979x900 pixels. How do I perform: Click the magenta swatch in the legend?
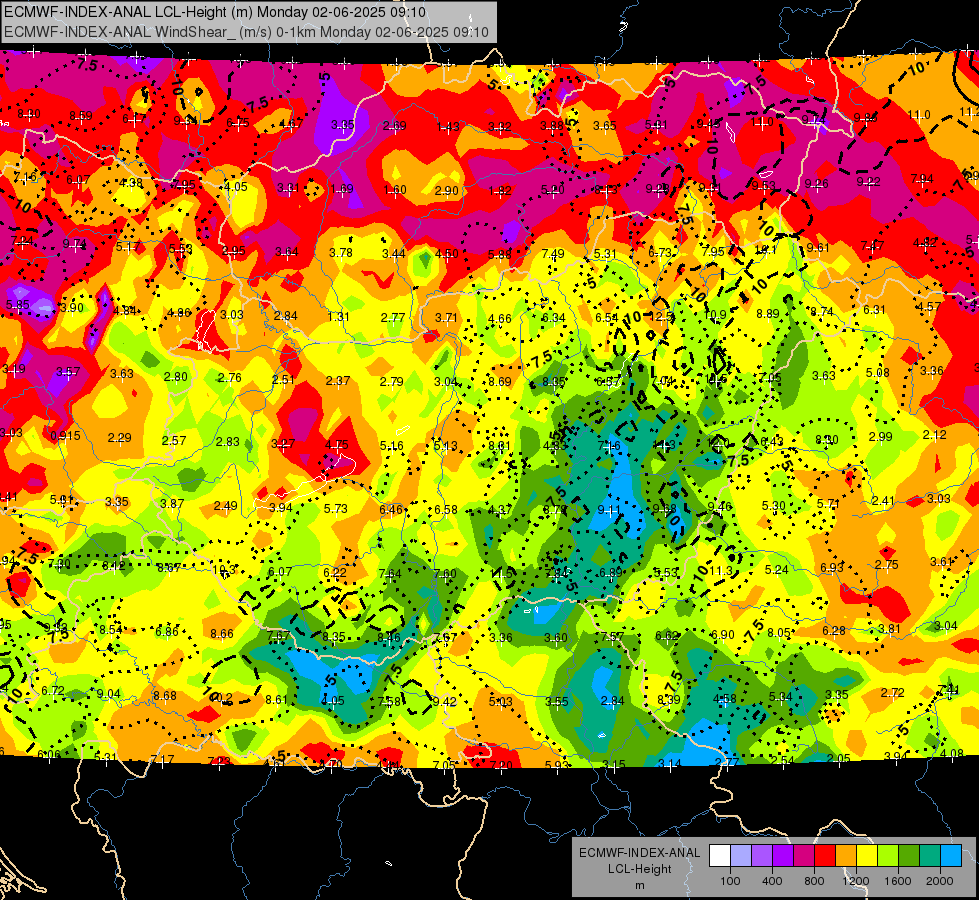[804, 856]
